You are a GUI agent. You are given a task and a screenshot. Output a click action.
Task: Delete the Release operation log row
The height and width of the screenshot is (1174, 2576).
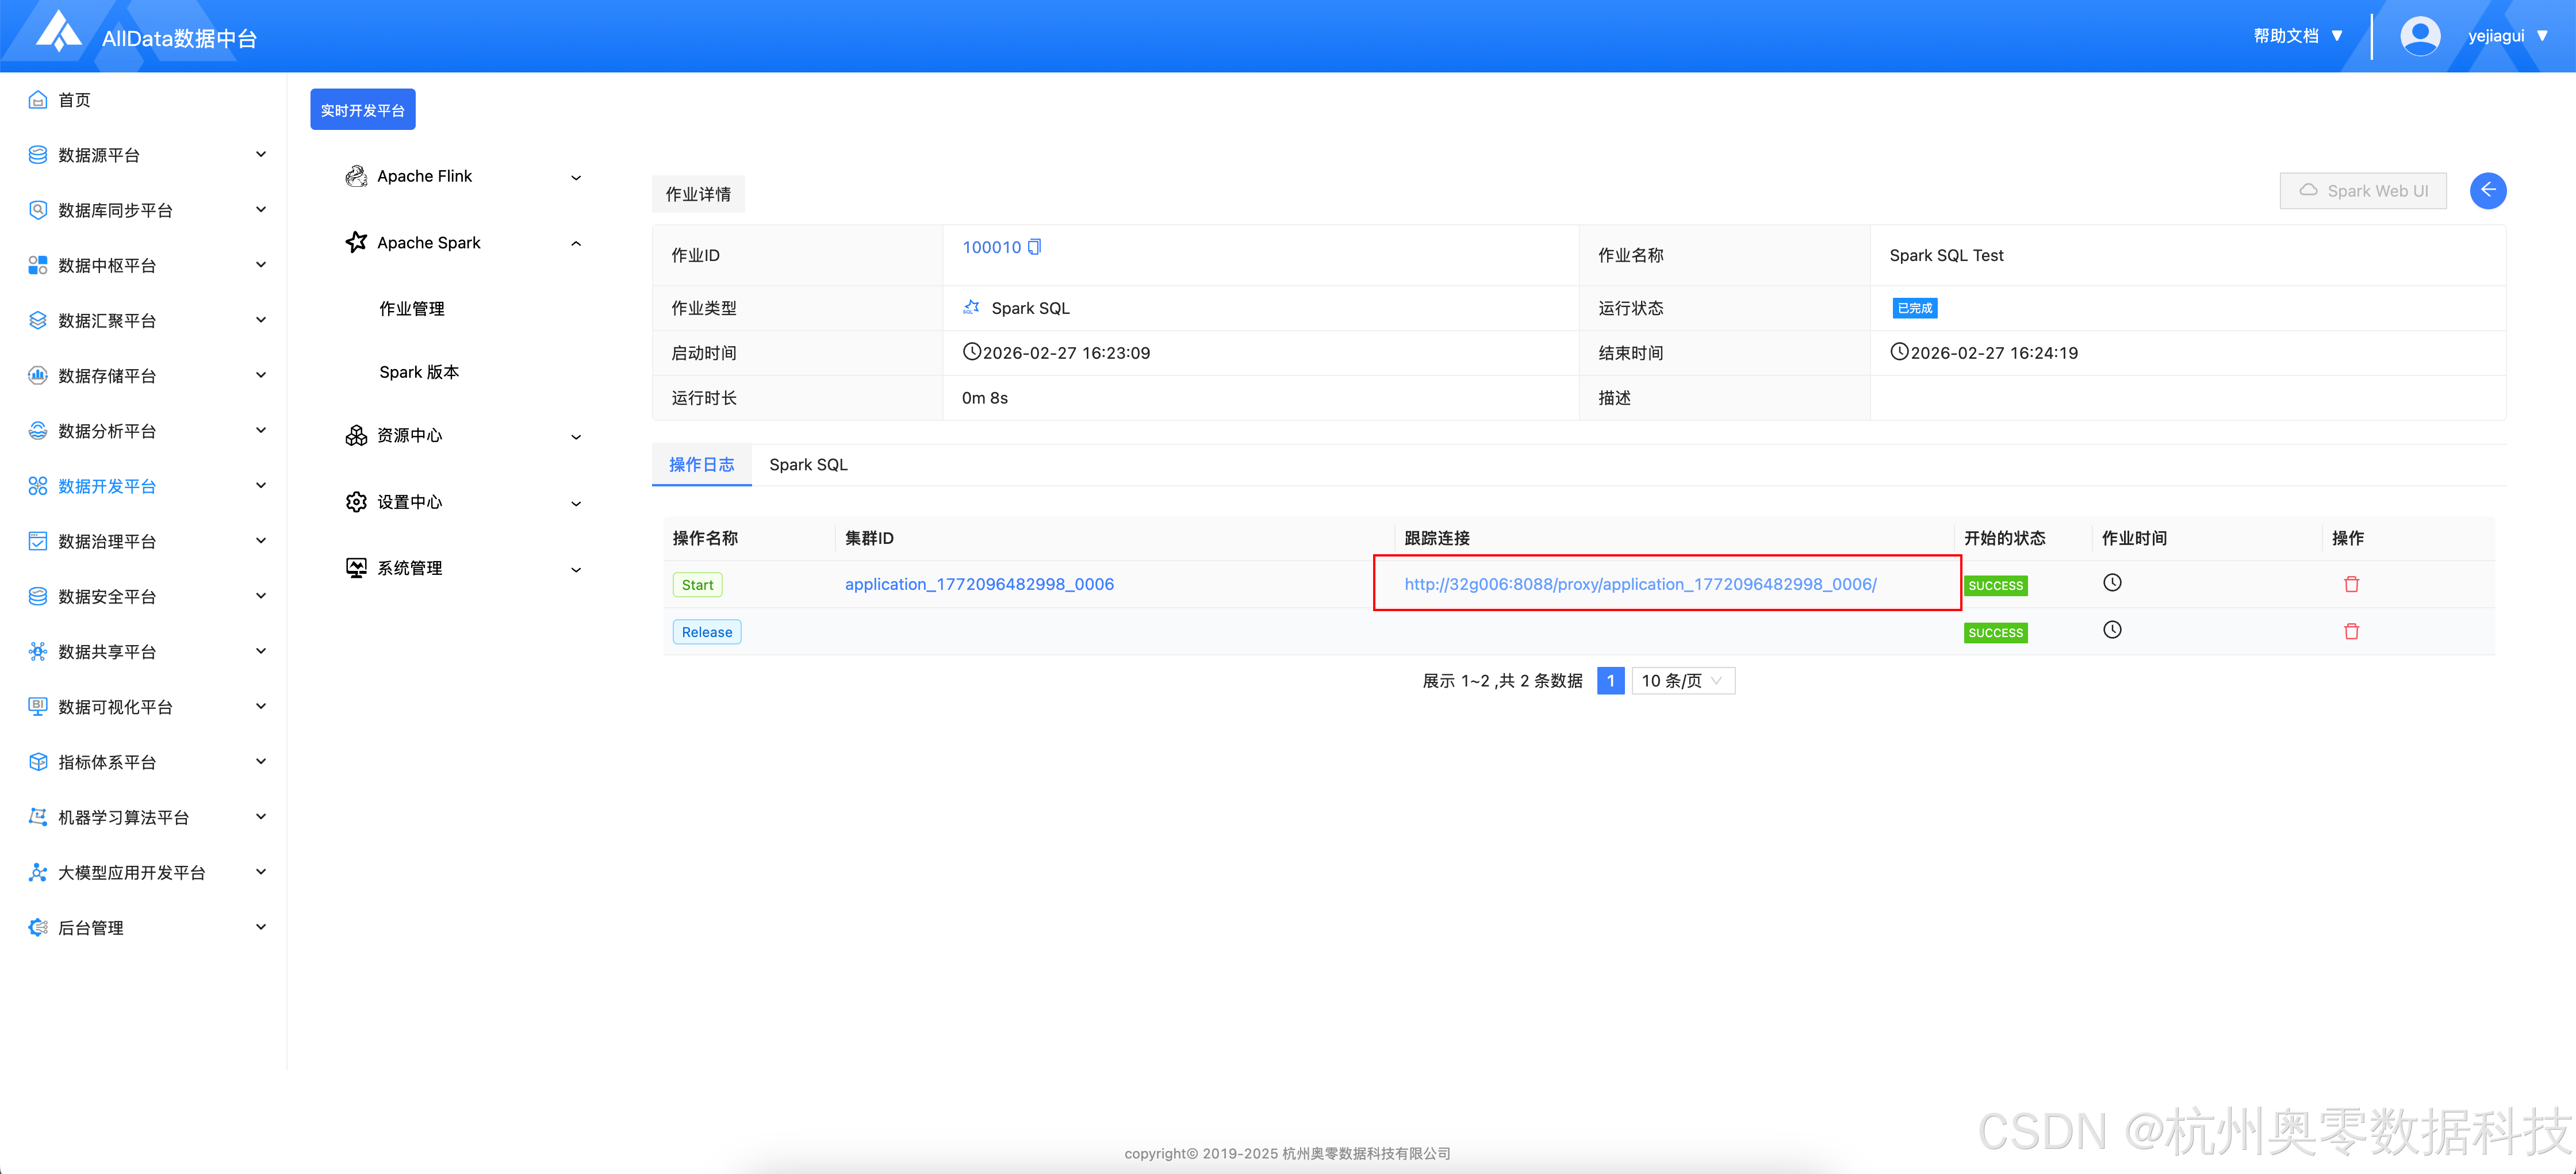(2351, 631)
